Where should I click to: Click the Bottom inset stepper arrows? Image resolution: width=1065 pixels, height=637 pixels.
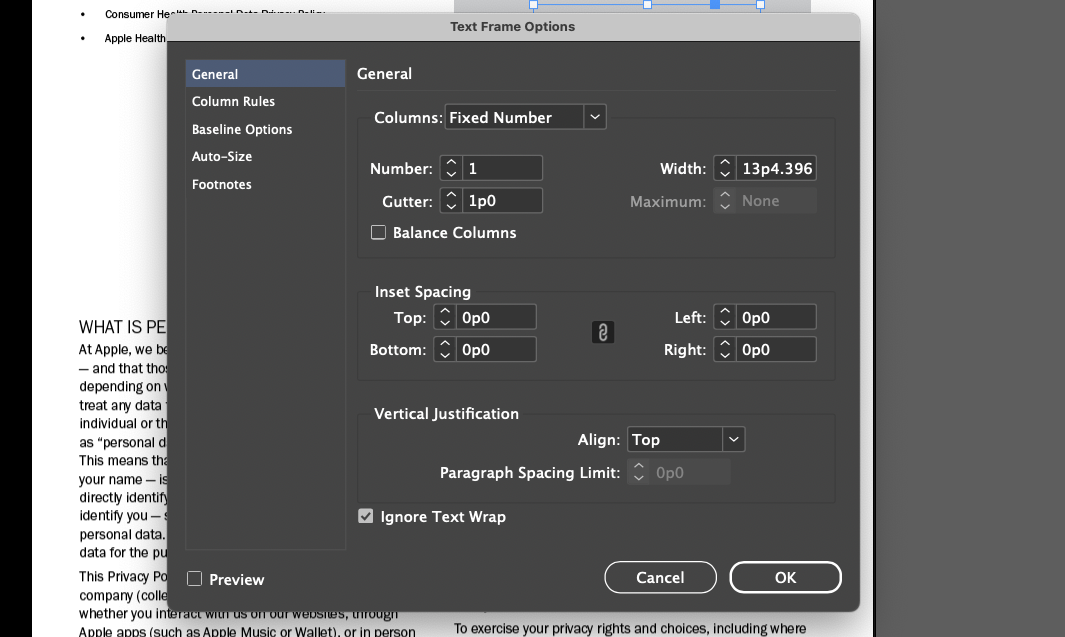445,350
